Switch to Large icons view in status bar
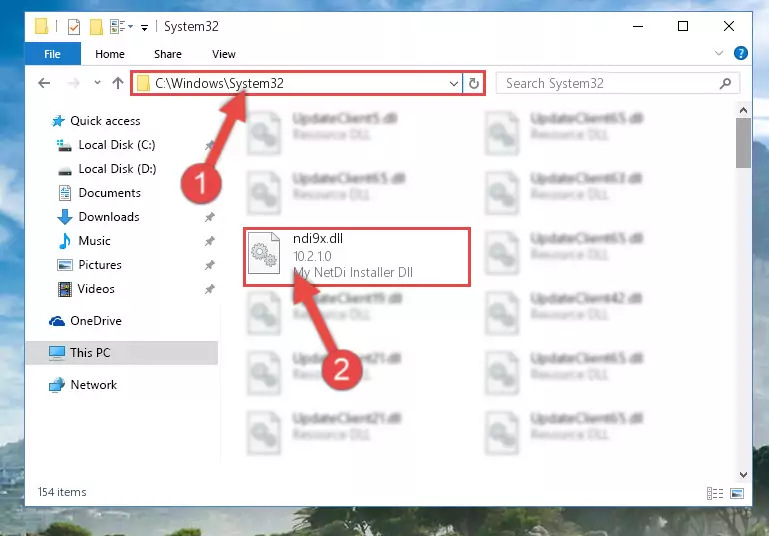The width and height of the screenshot is (769, 536). click(737, 493)
